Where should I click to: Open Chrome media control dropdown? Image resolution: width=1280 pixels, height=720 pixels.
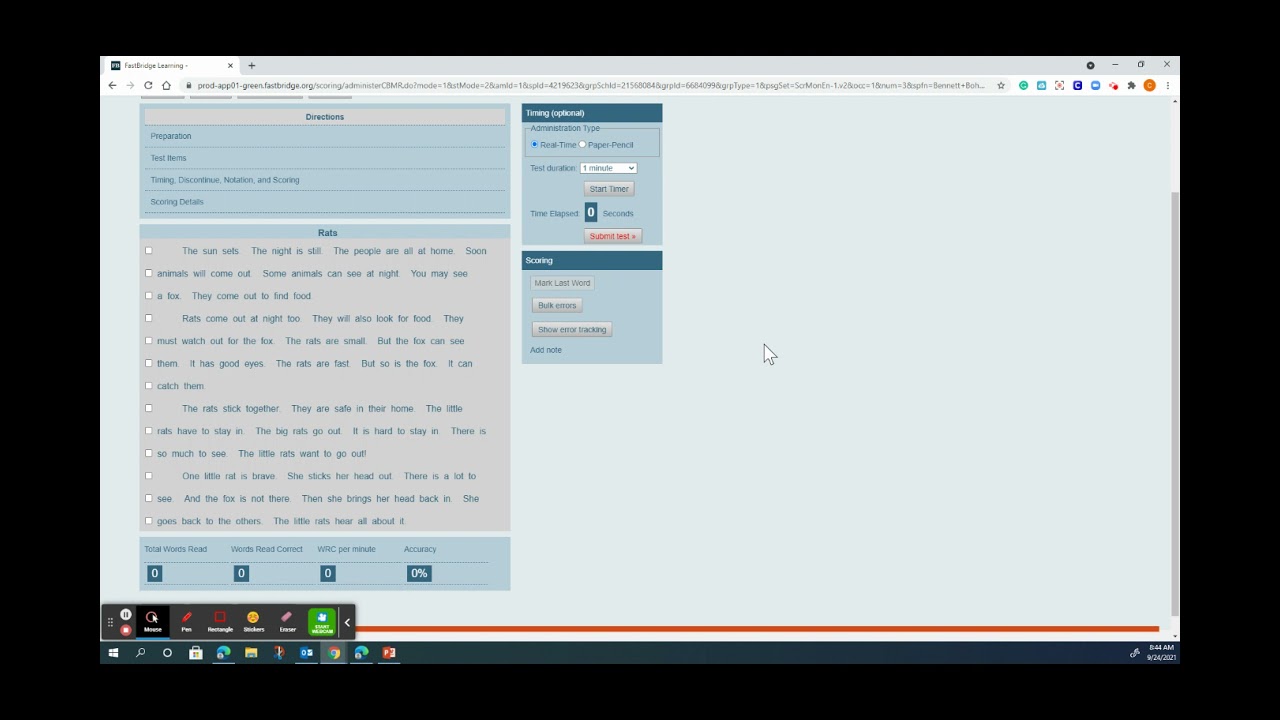pos(1090,65)
